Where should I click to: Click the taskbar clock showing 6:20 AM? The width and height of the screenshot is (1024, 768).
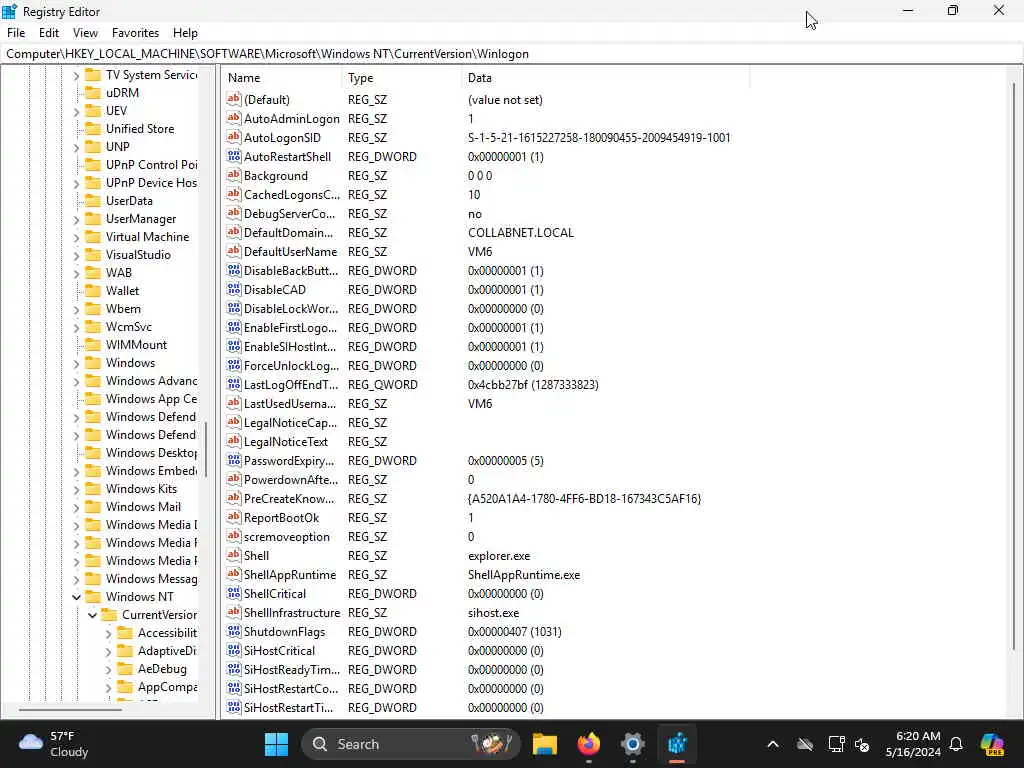coord(914,744)
